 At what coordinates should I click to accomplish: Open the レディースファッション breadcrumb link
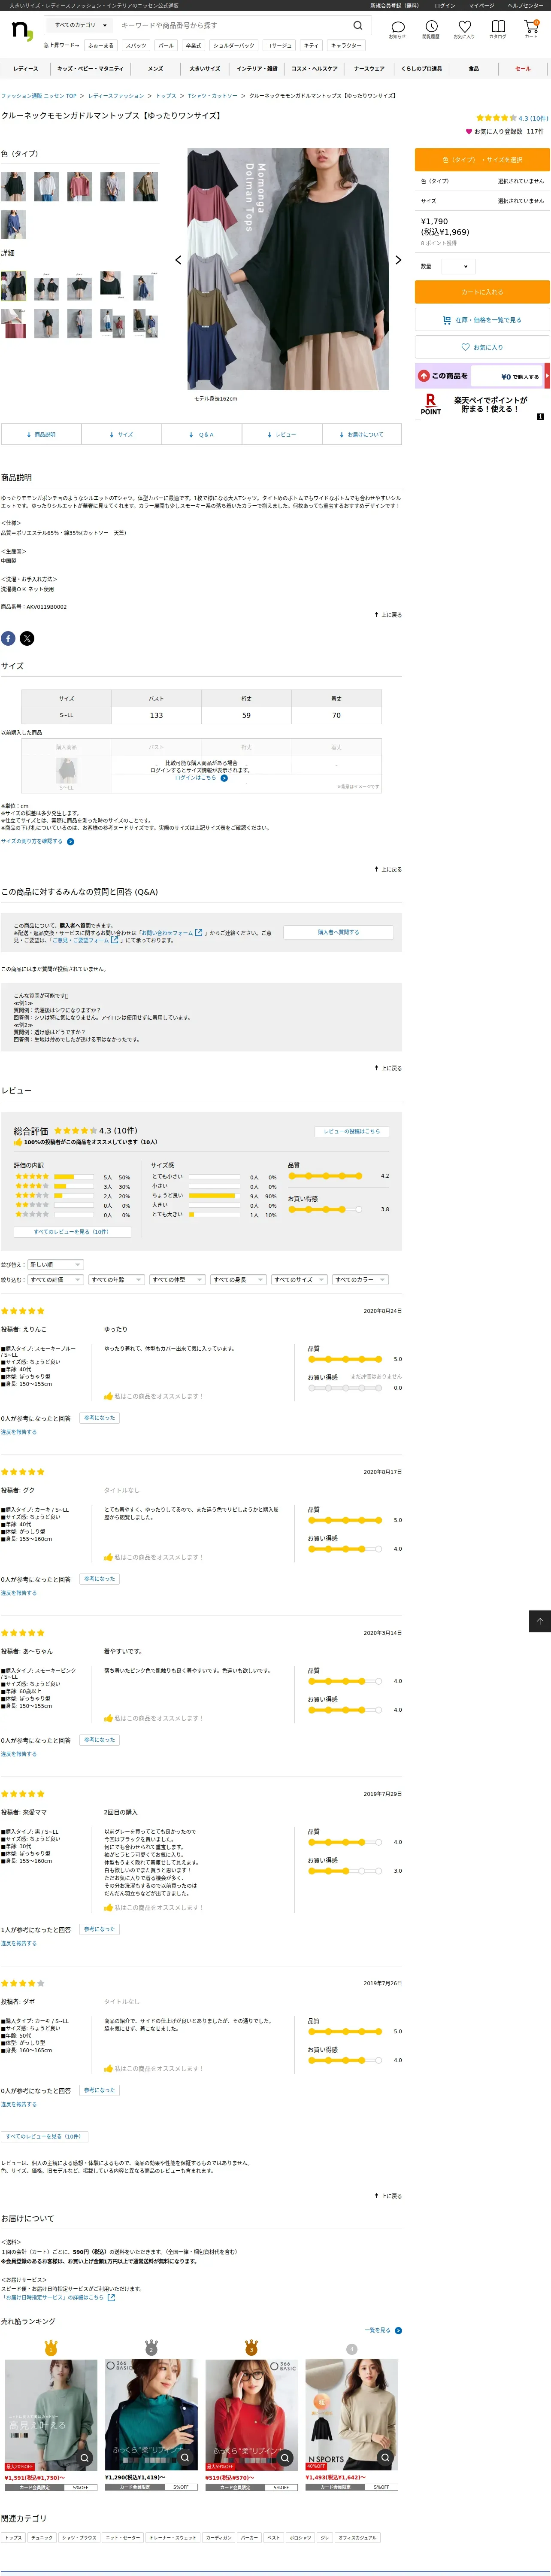(x=116, y=96)
